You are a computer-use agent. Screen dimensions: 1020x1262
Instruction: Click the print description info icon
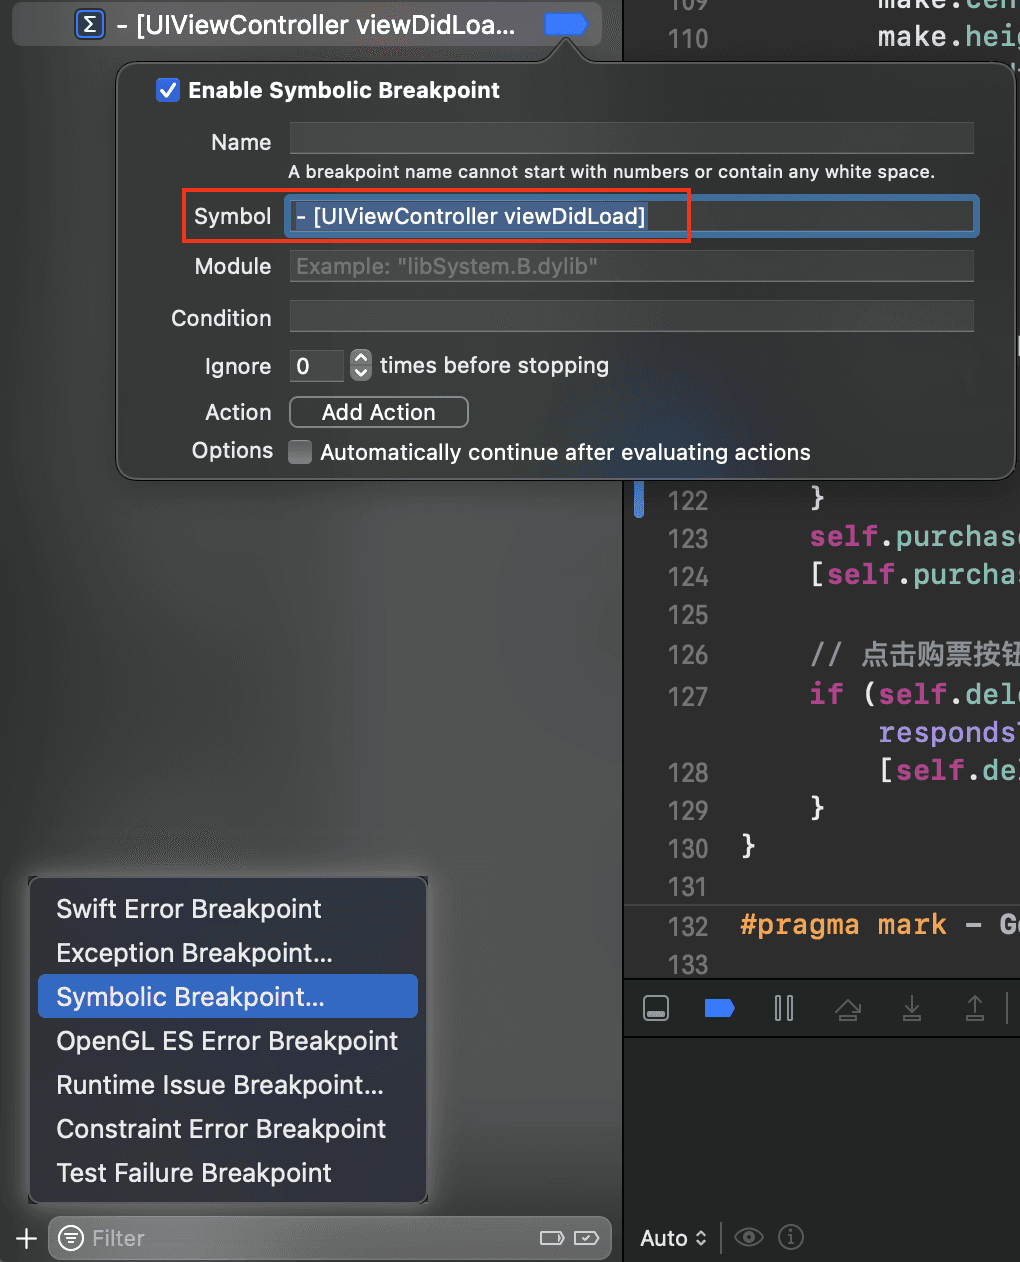click(x=791, y=1238)
